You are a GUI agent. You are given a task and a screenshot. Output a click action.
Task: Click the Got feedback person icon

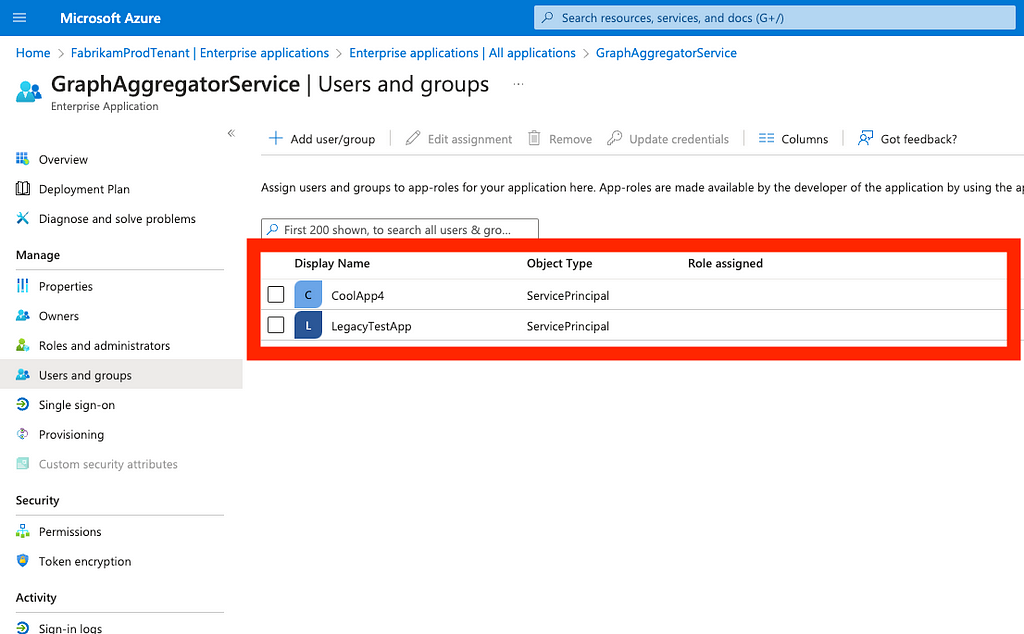click(x=865, y=138)
